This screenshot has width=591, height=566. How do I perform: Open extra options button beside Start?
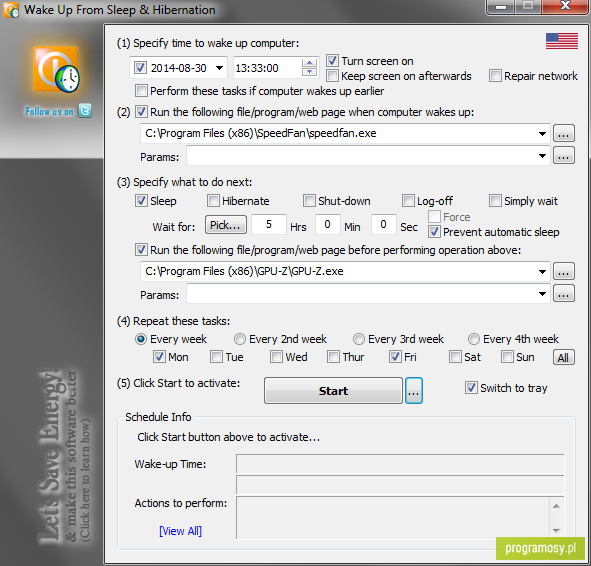[413, 391]
